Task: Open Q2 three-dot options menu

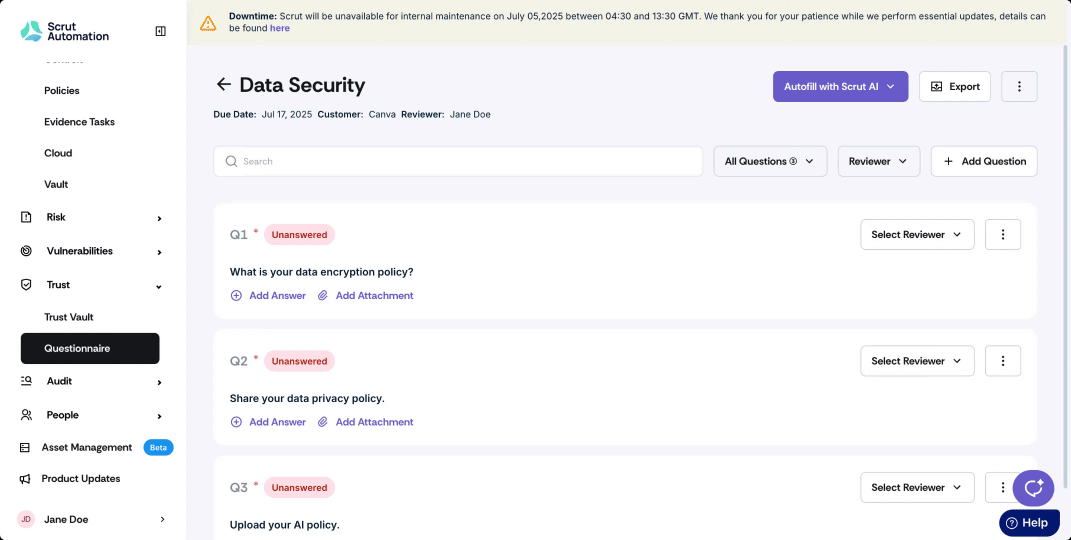Action: (x=1003, y=360)
